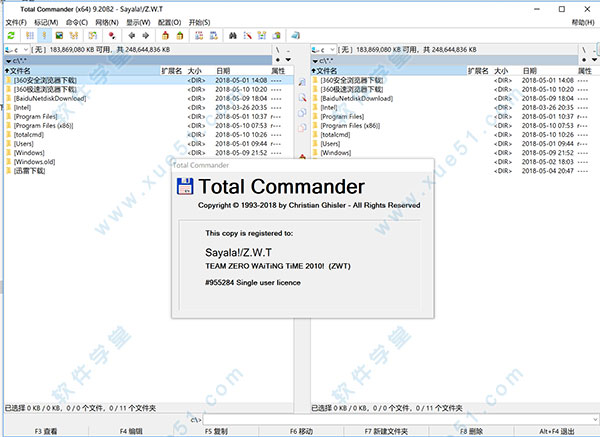Sort left panel by 日期 column header
600x437 pixels.
pos(224,71)
